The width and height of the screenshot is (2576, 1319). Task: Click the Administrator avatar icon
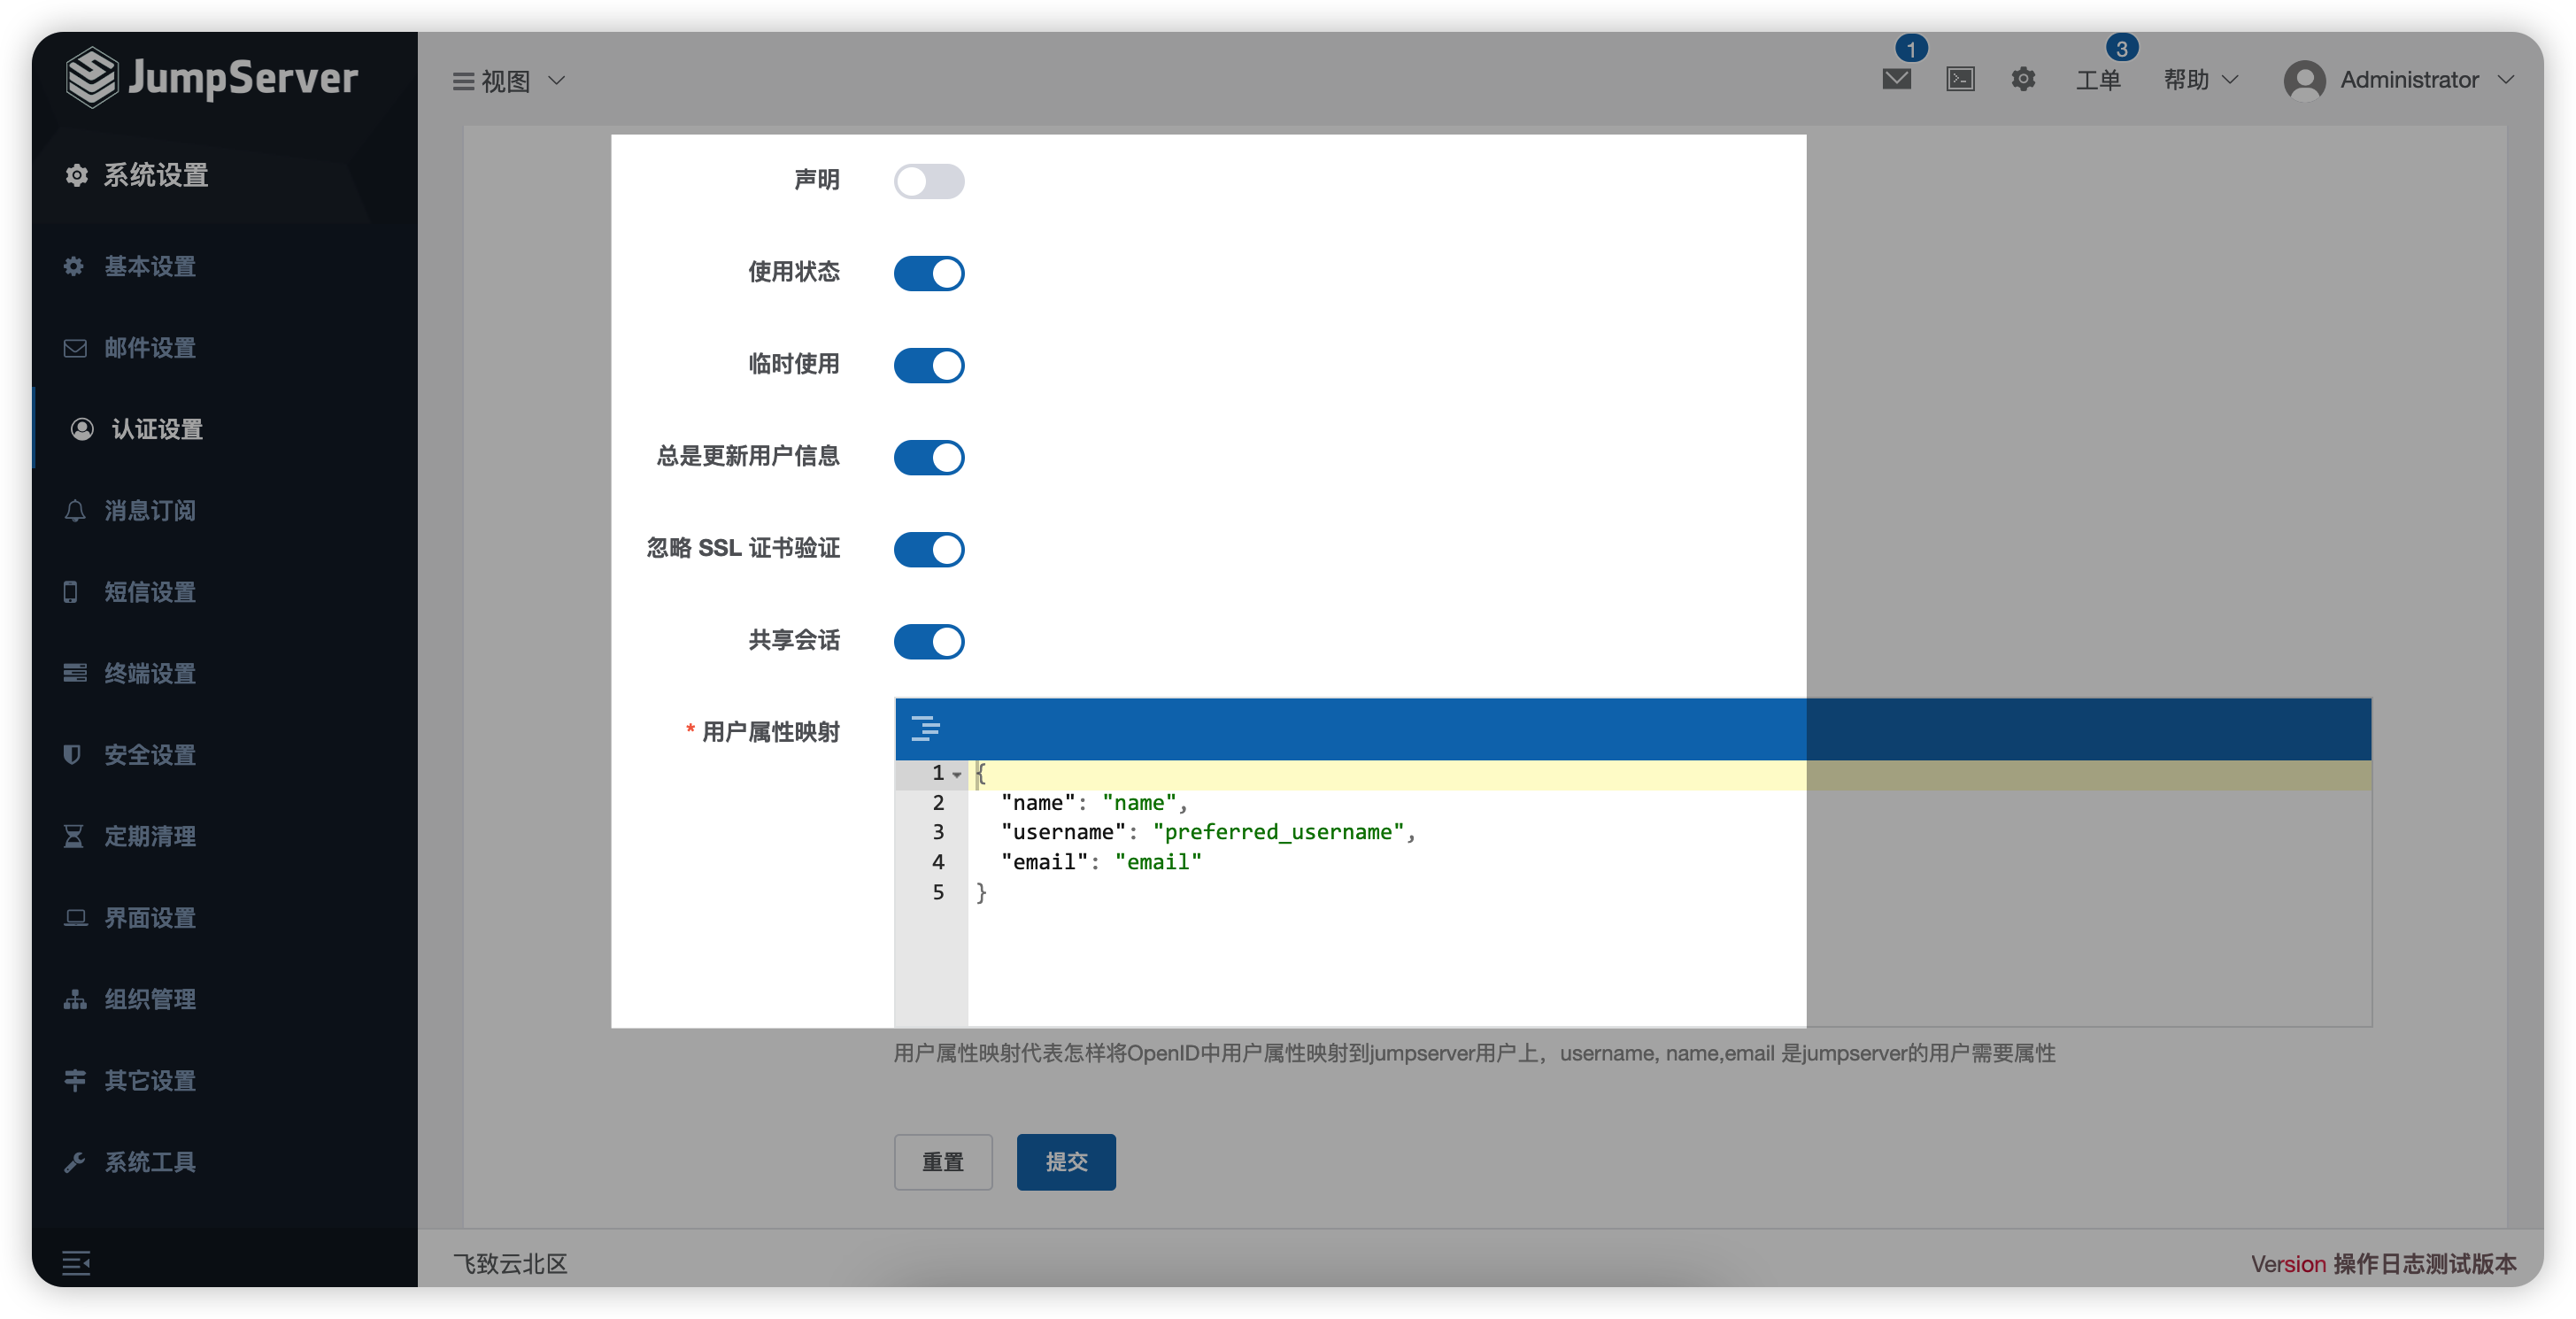[x=2304, y=80]
